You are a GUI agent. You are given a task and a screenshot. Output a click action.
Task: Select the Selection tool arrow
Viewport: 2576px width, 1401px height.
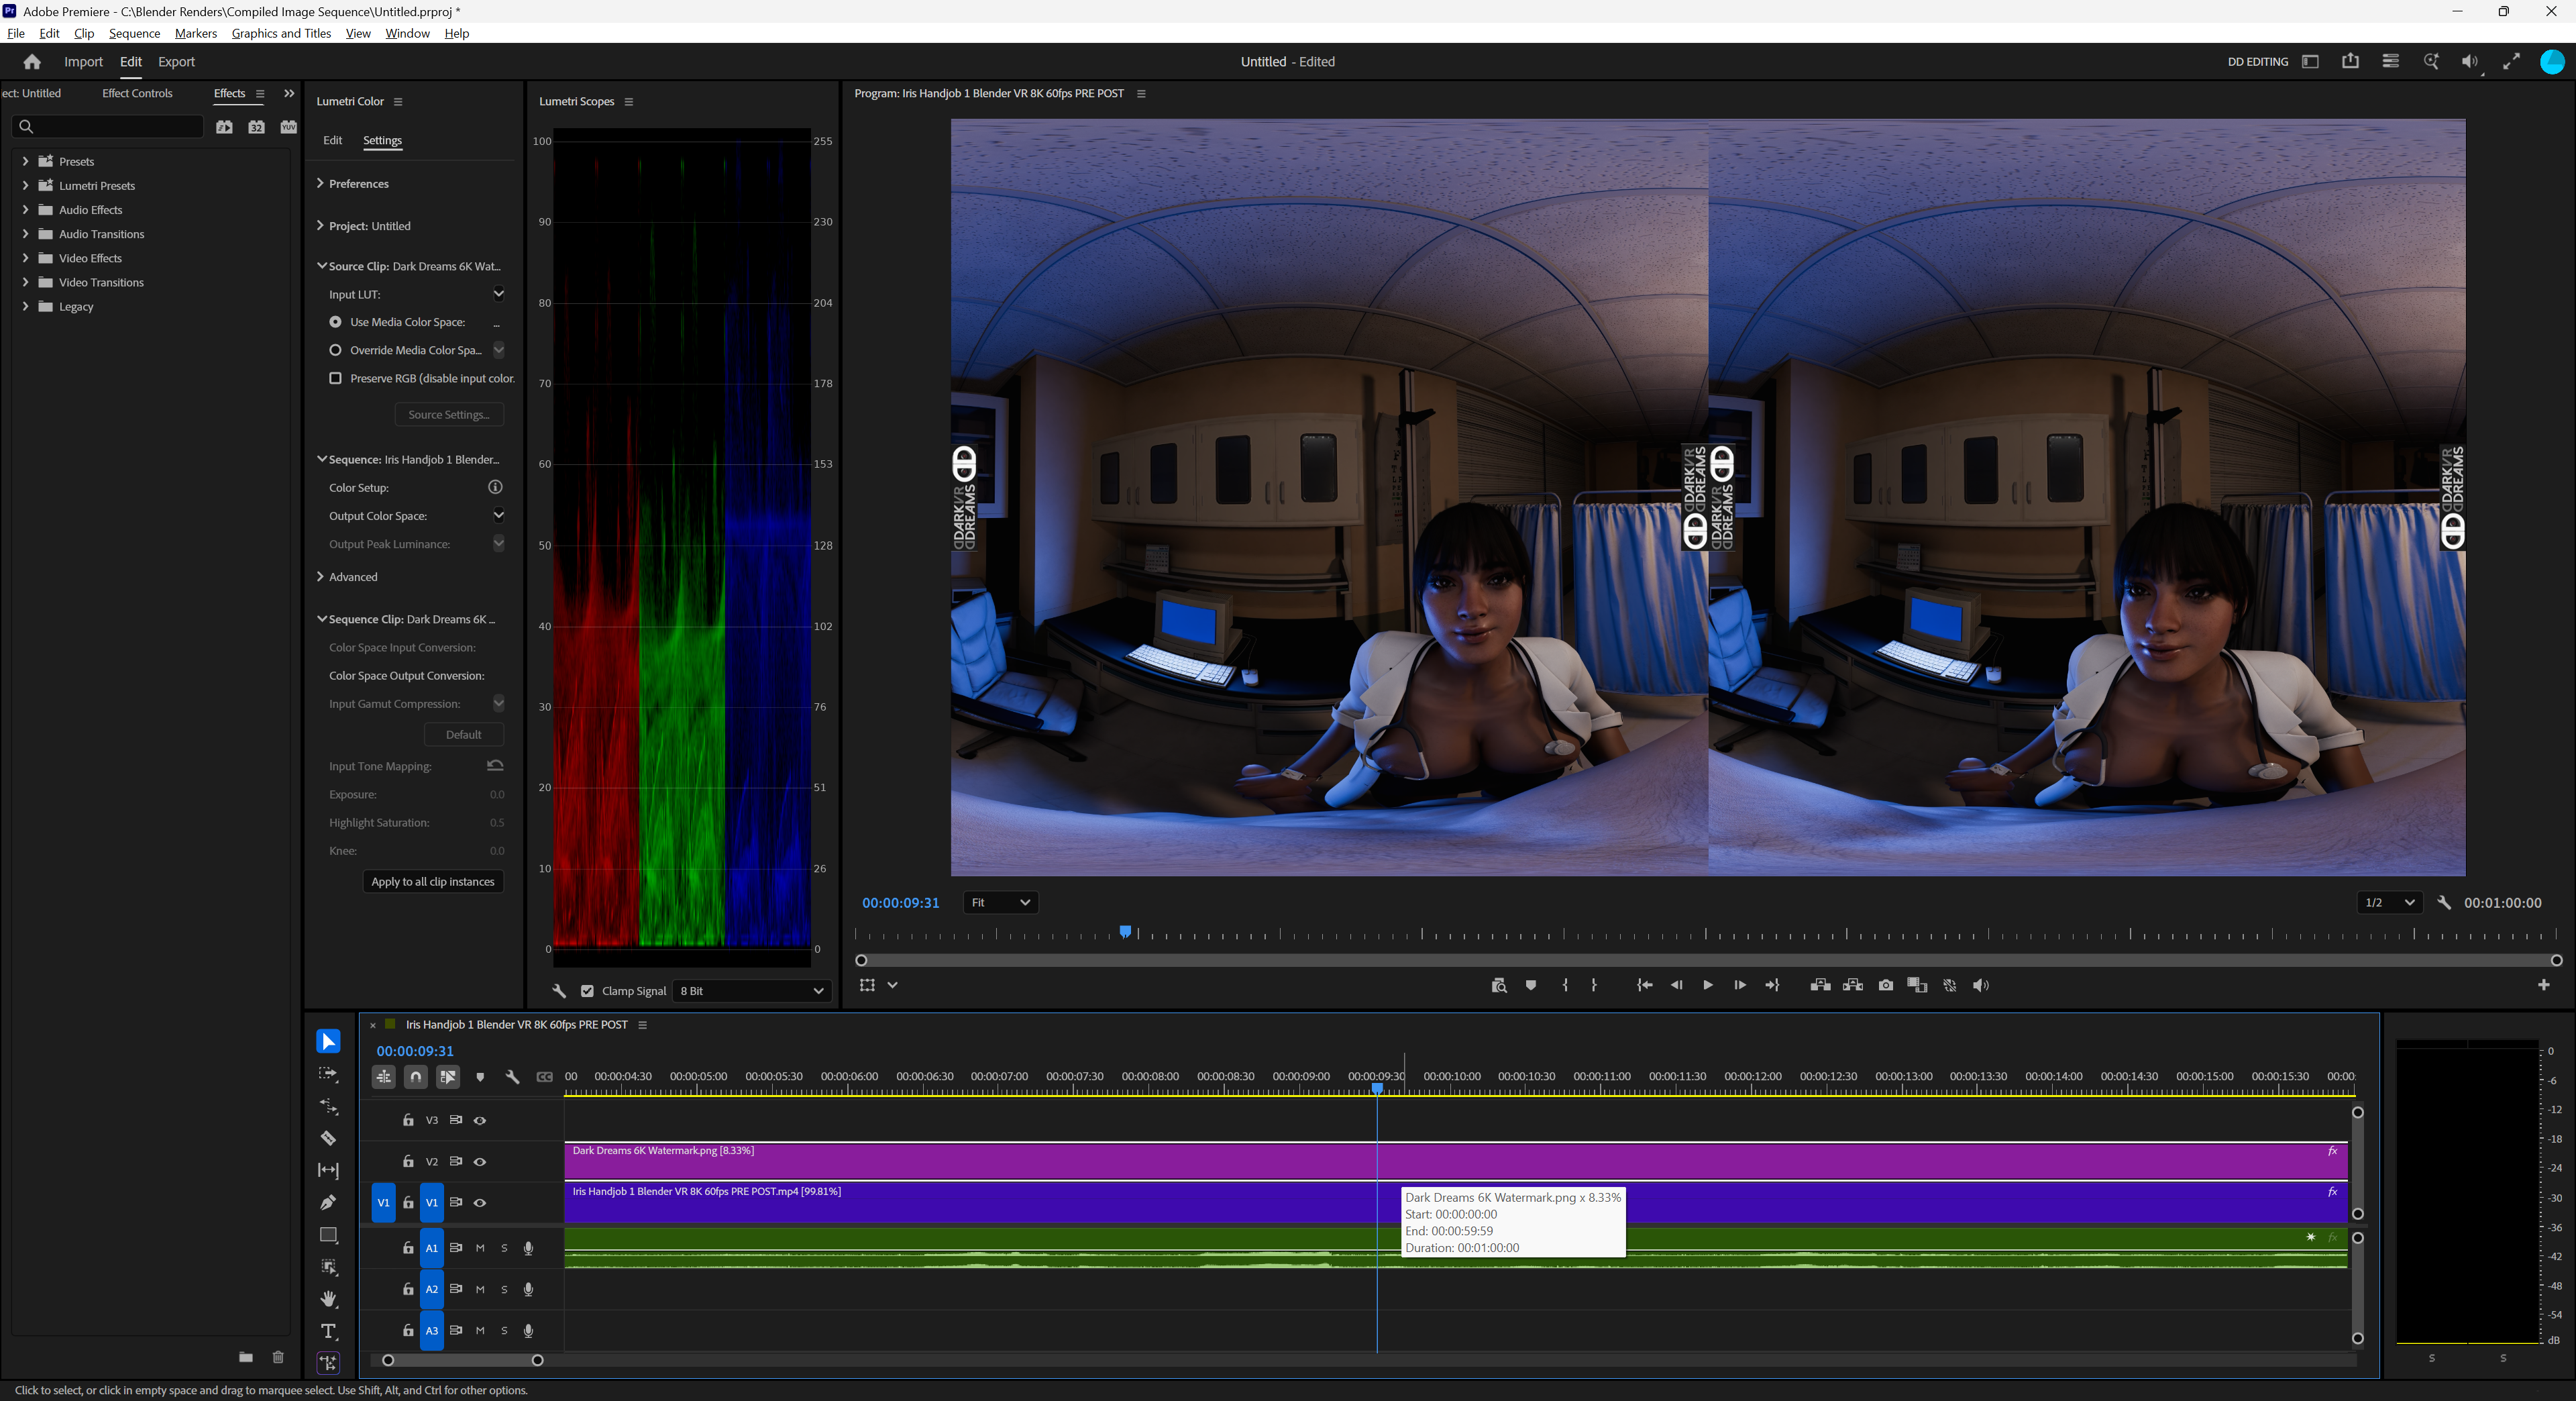pyautogui.click(x=328, y=1041)
